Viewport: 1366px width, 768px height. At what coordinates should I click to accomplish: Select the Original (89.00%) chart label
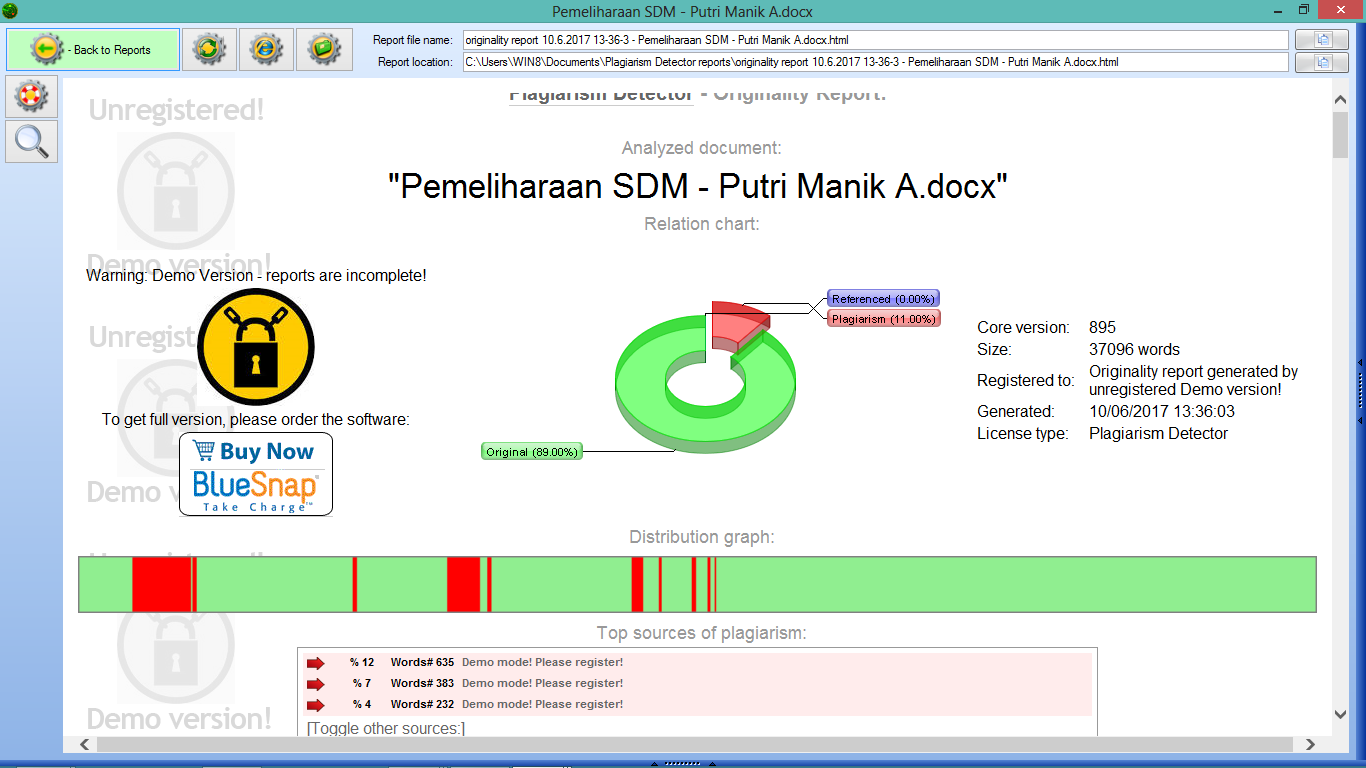531,452
